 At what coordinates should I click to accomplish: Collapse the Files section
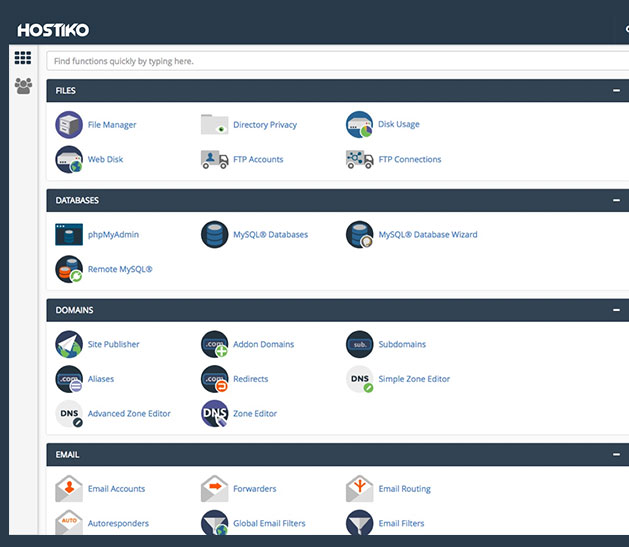(x=617, y=91)
